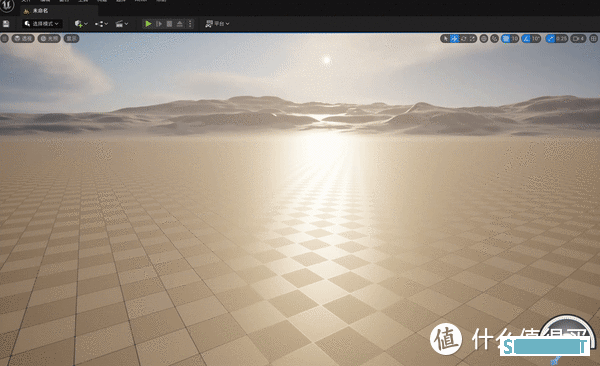Image resolution: width=600 pixels, height=366 pixels.
Task: Toggle grid snapping on or off
Action: 506,38
